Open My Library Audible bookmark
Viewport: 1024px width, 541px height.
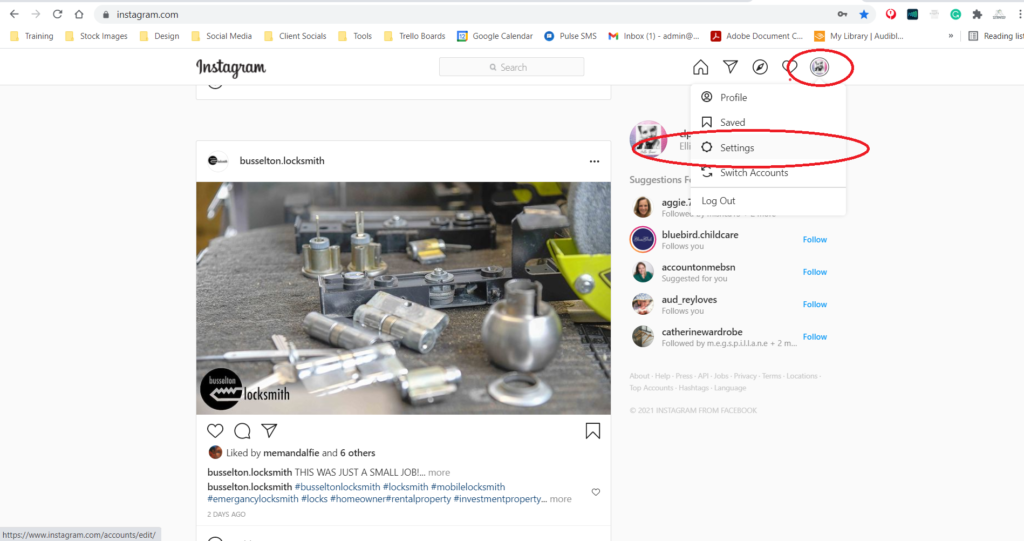tap(859, 36)
